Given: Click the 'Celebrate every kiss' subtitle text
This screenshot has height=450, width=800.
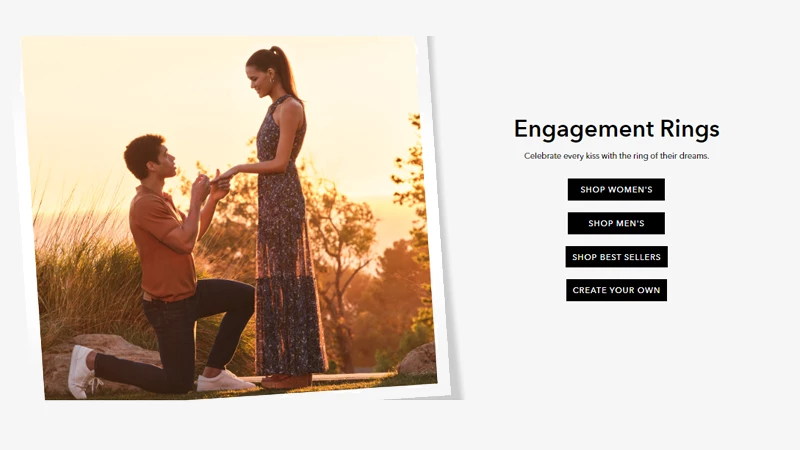Looking at the screenshot, I should pos(616,156).
